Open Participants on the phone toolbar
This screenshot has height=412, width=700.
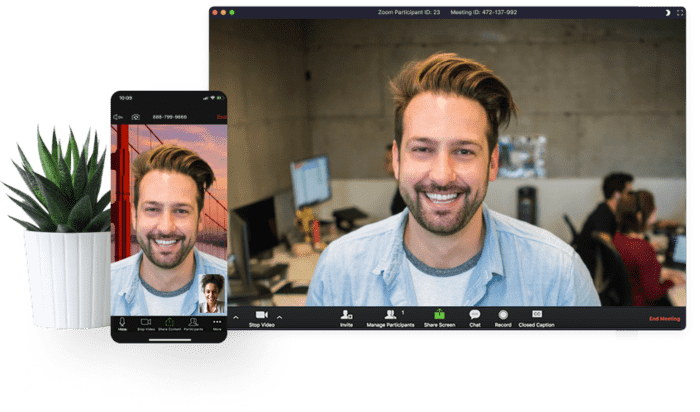point(193,324)
